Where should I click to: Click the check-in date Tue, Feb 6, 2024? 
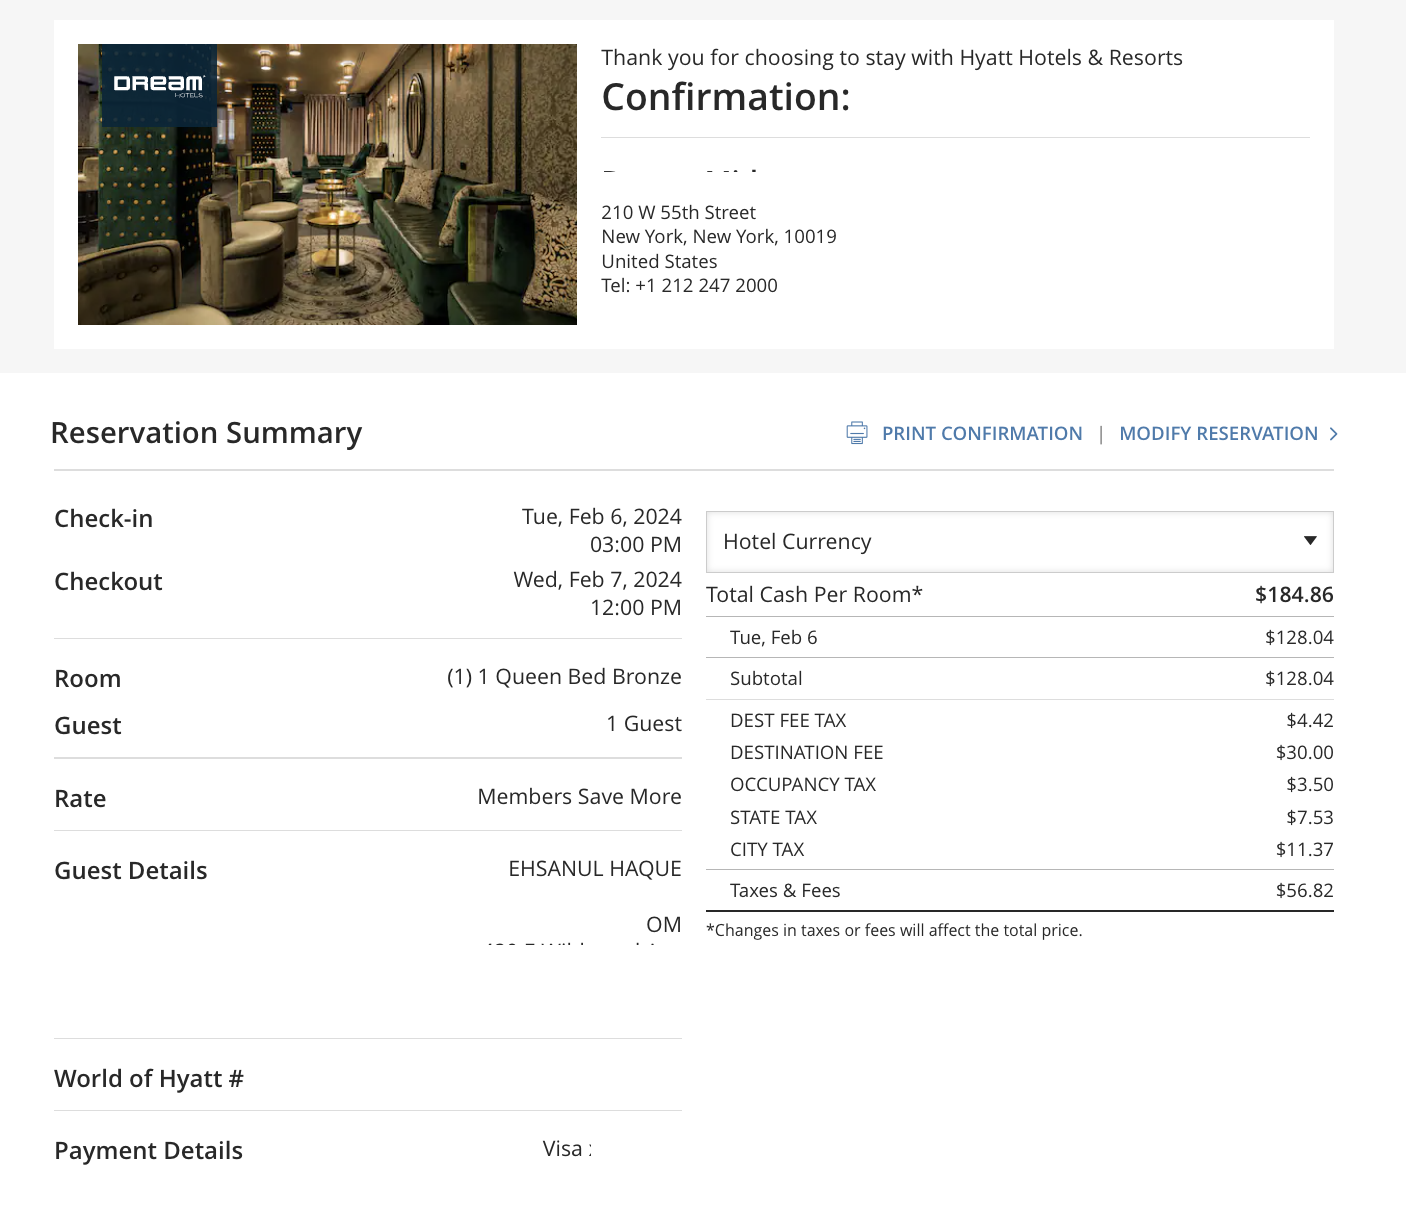pyautogui.click(x=602, y=517)
